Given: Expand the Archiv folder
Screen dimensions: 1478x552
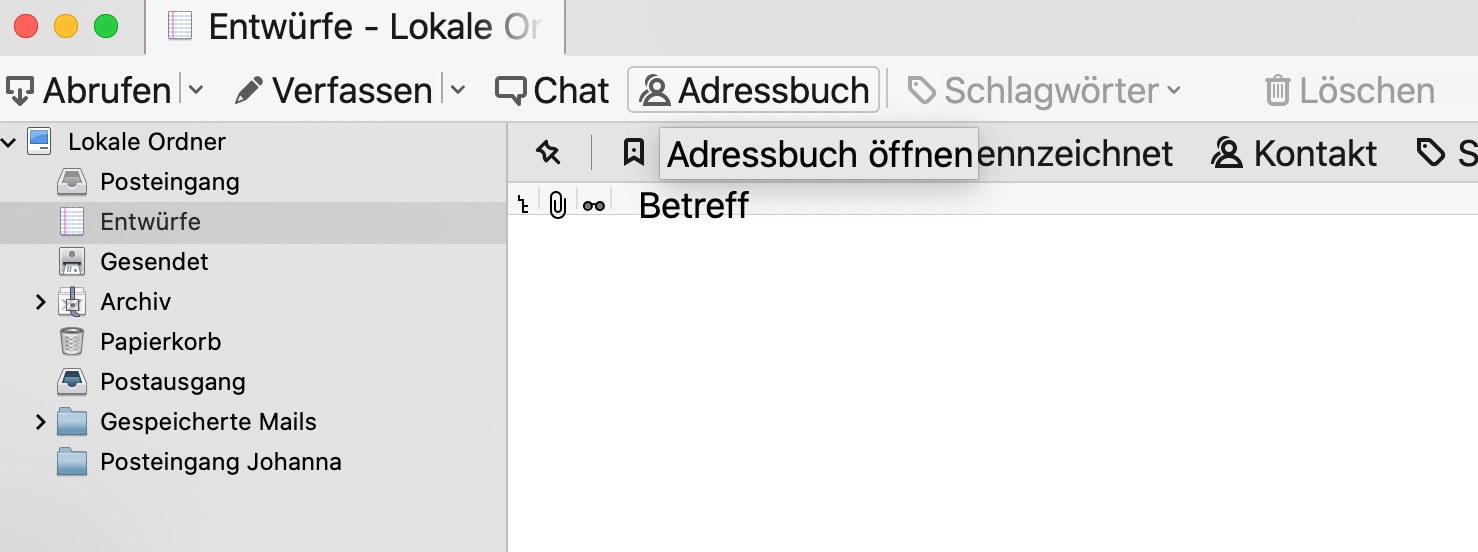Looking at the screenshot, I should [x=41, y=302].
